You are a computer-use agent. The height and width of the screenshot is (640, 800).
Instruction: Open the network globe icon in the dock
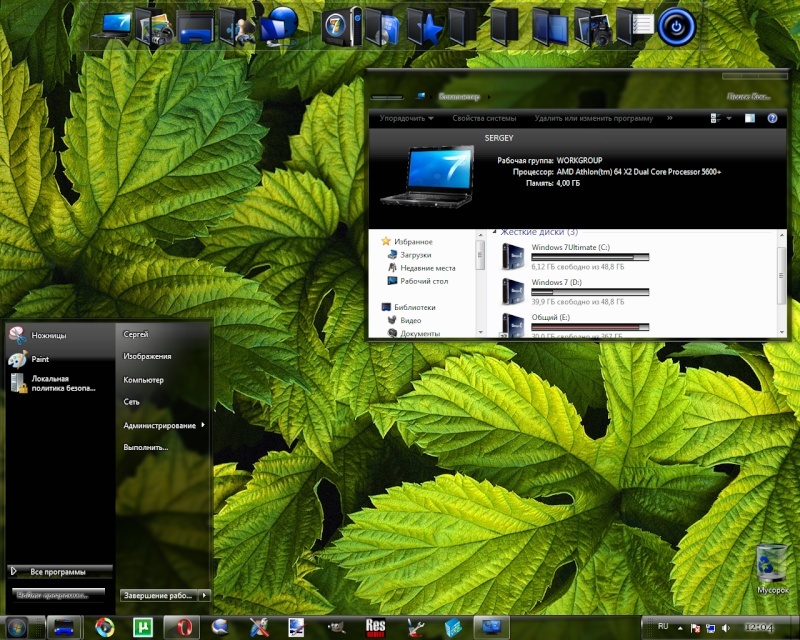[280, 26]
